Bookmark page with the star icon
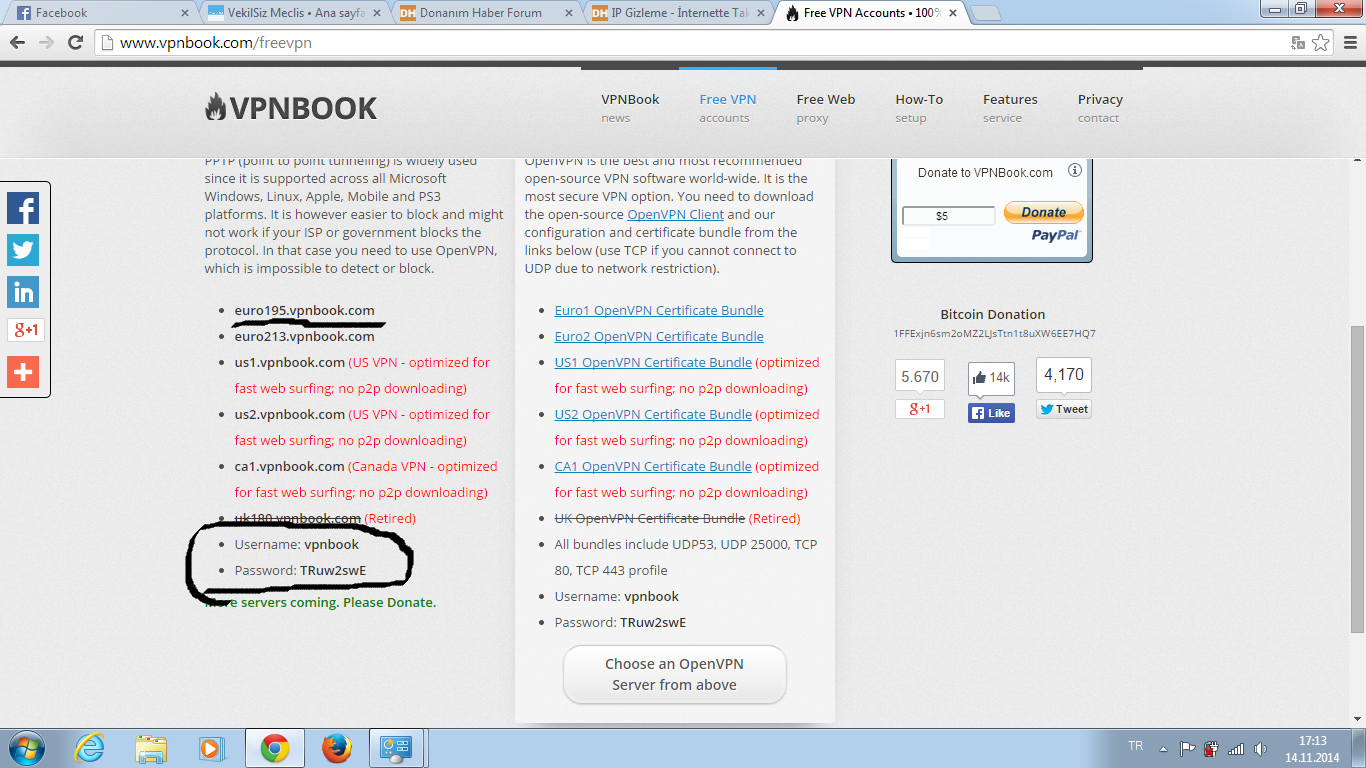Screen dimensions: 1366x768 [1321, 43]
